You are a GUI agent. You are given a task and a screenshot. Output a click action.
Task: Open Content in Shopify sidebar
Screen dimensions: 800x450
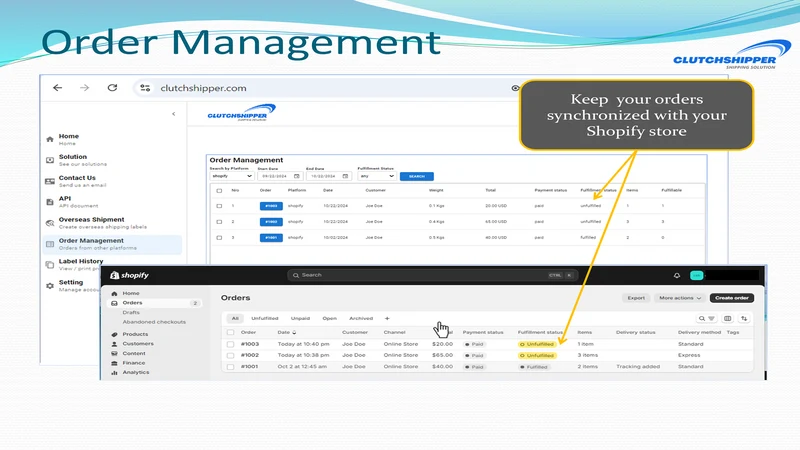(x=134, y=354)
